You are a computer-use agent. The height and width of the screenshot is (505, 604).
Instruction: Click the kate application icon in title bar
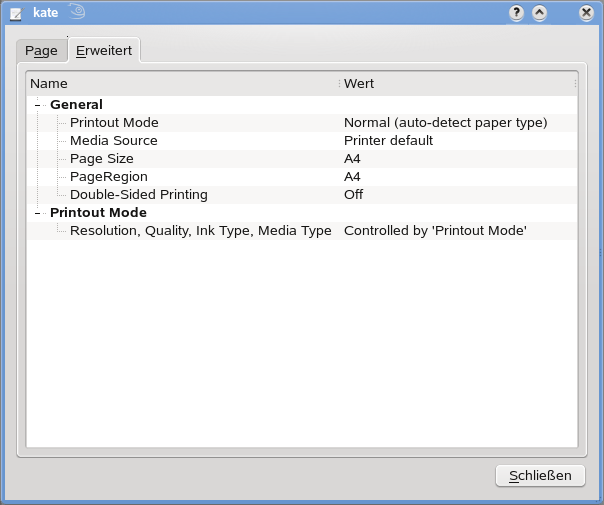tap(17, 14)
